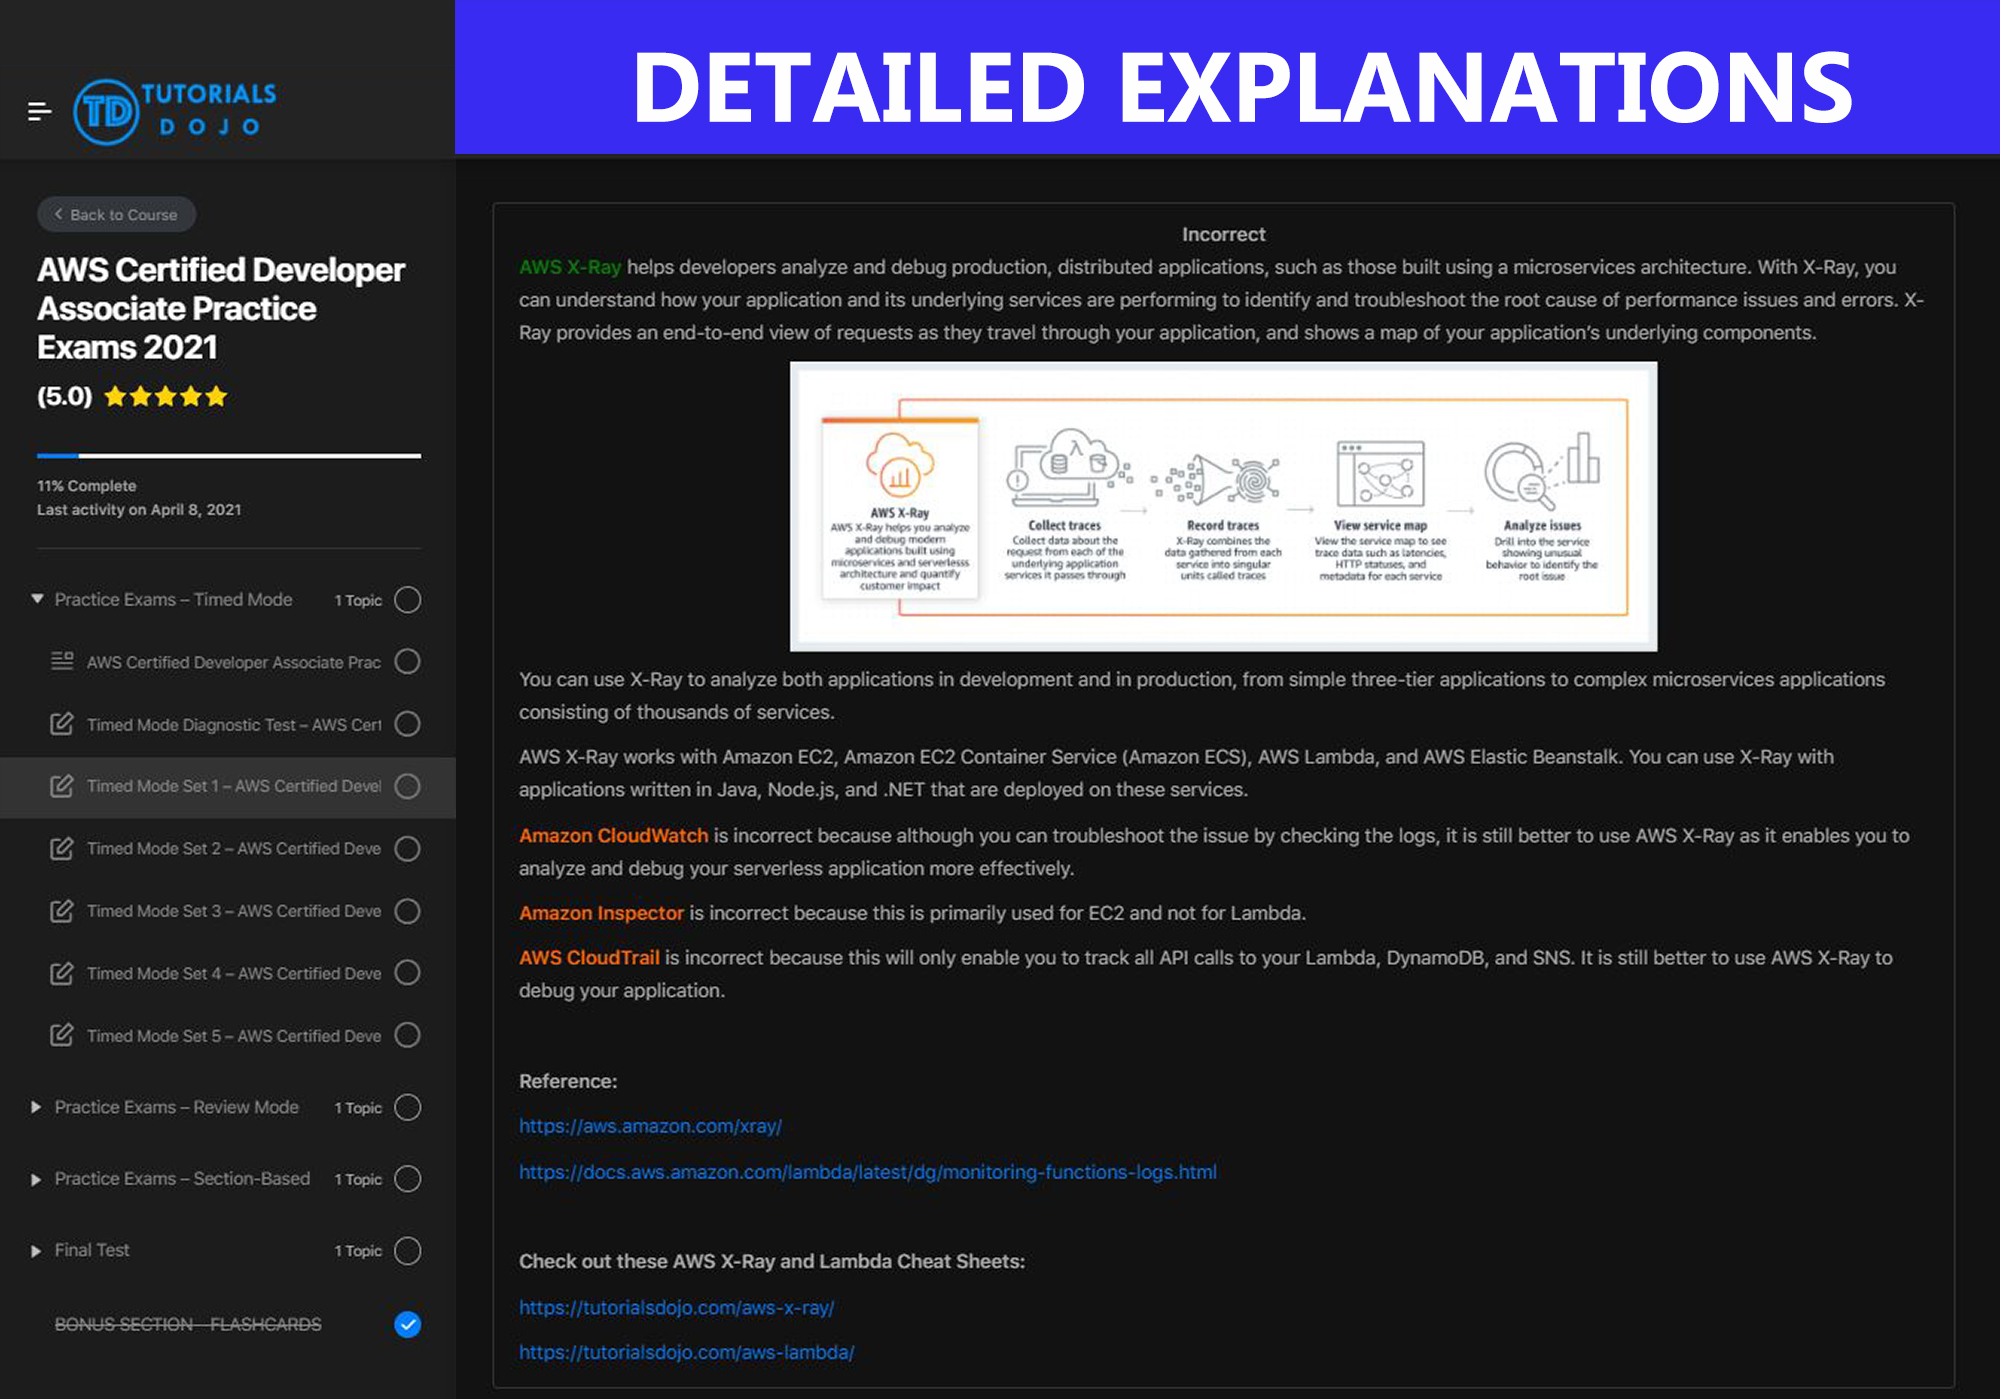
Task: Expand Practice Exams – Section-Based section
Action: coord(37,1179)
